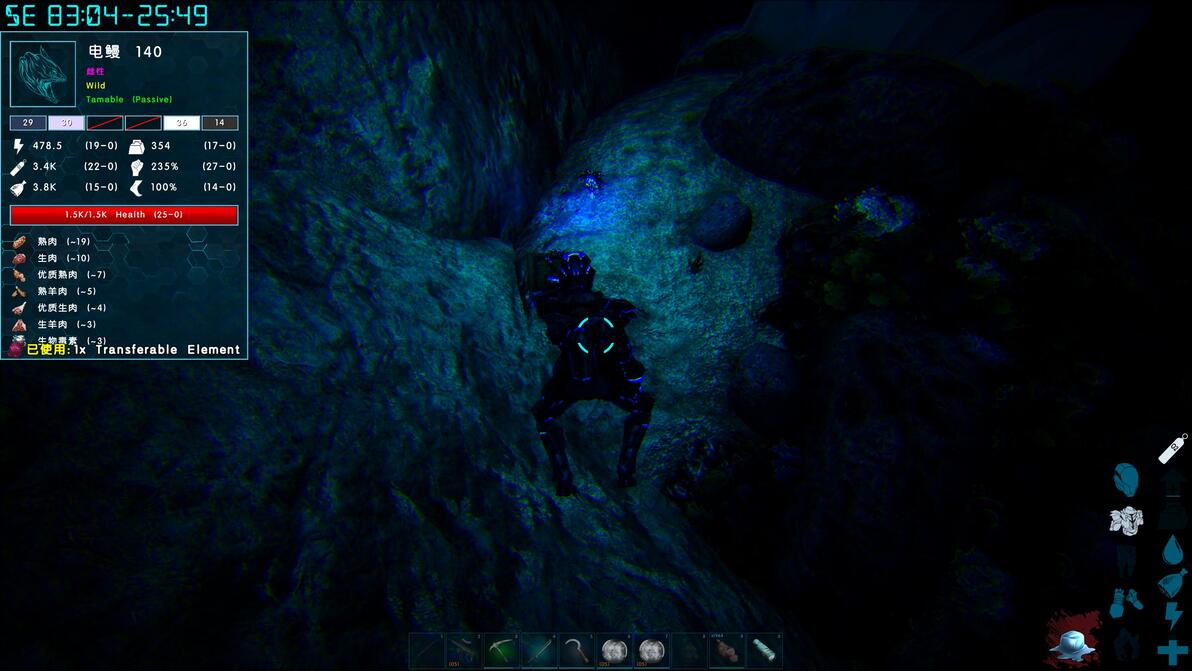Click the Tamable (Passive) status text
The width and height of the screenshot is (1192, 671).
(x=129, y=100)
